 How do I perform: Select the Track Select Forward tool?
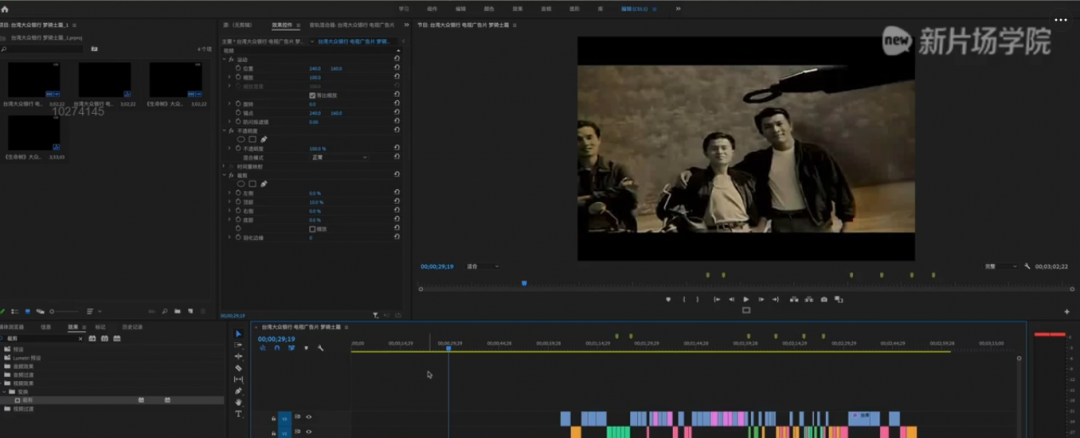coord(238,345)
